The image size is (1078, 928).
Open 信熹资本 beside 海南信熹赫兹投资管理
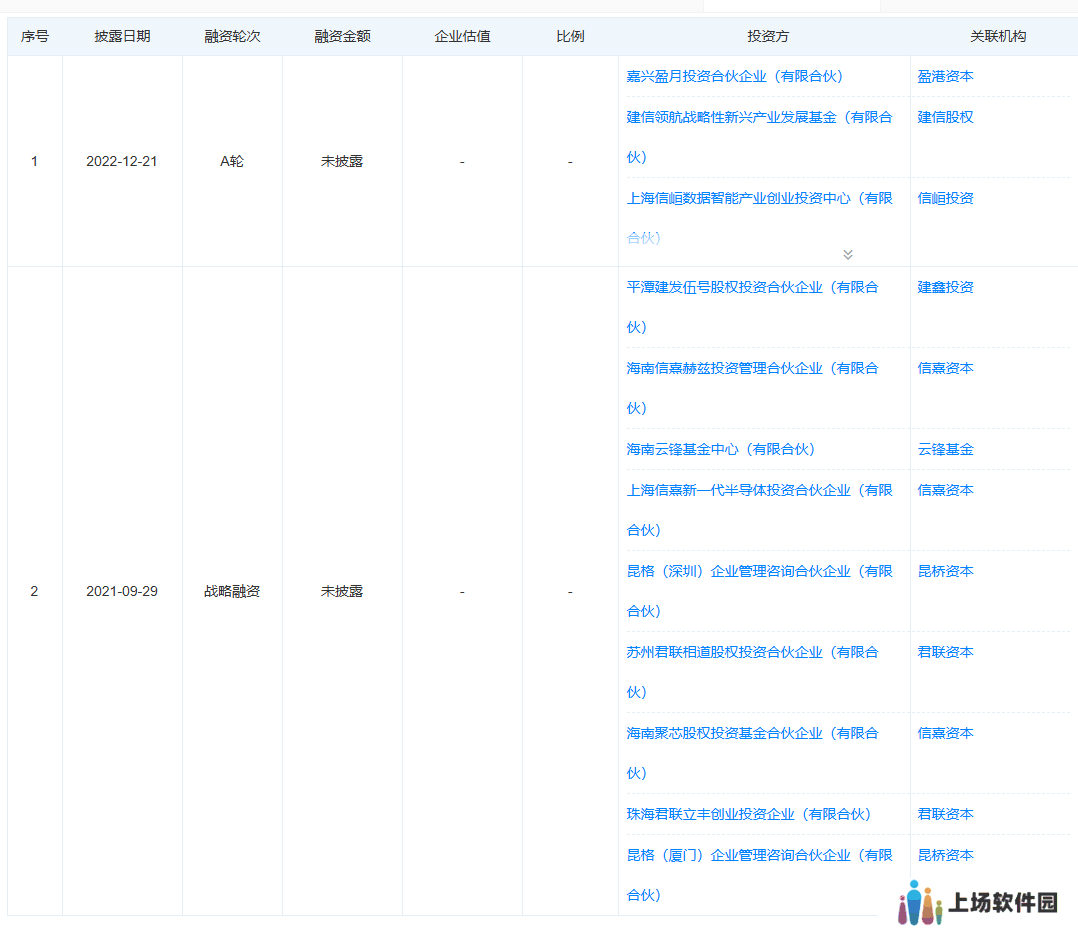point(945,368)
